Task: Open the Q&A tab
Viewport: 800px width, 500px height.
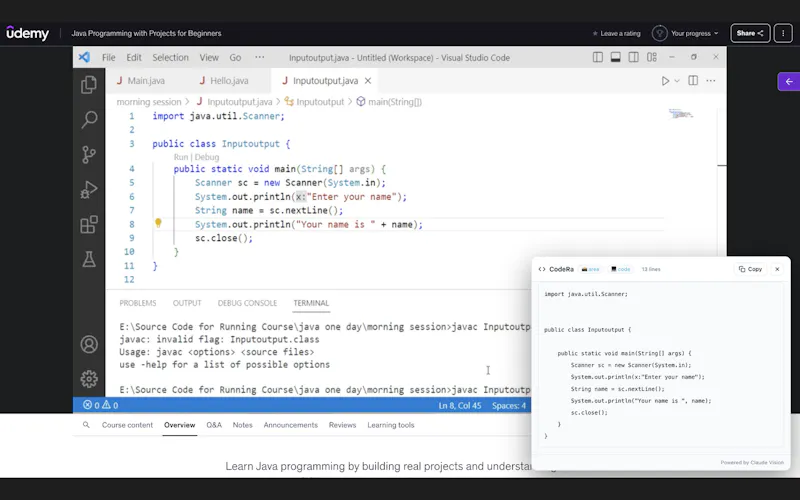Action: 214,425
